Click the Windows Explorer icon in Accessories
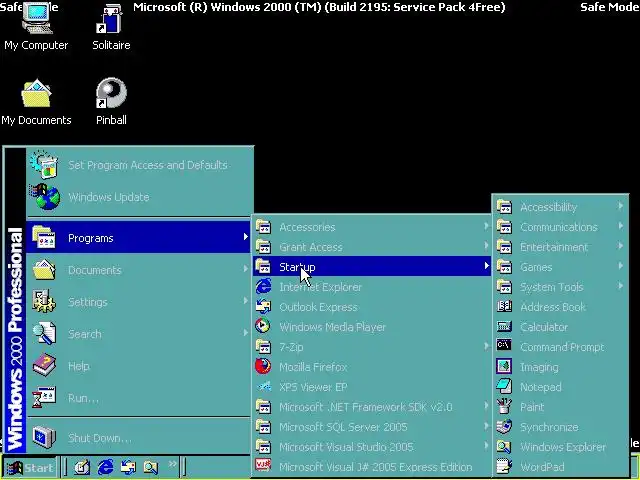Image resolution: width=640 pixels, height=480 pixels. click(x=504, y=446)
